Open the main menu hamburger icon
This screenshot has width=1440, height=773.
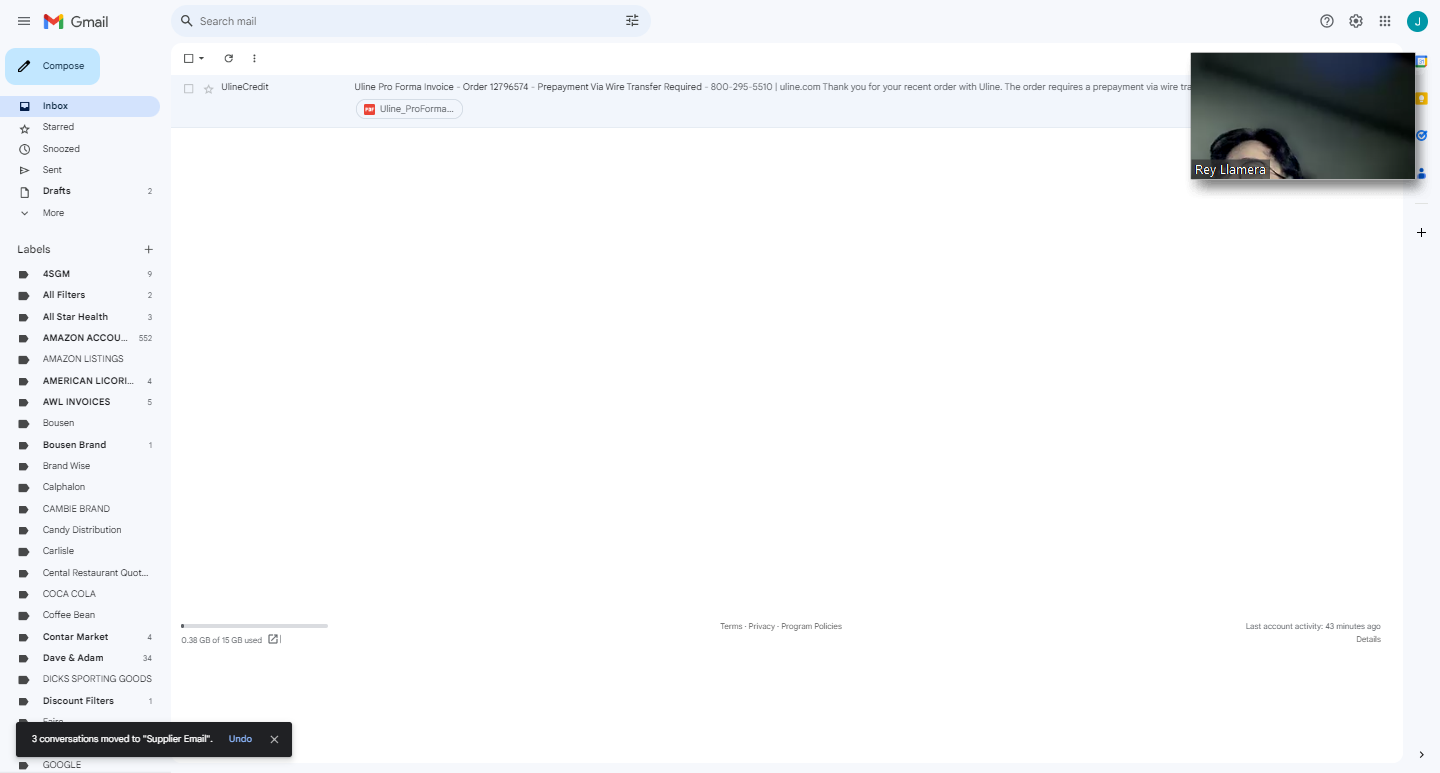click(x=24, y=21)
